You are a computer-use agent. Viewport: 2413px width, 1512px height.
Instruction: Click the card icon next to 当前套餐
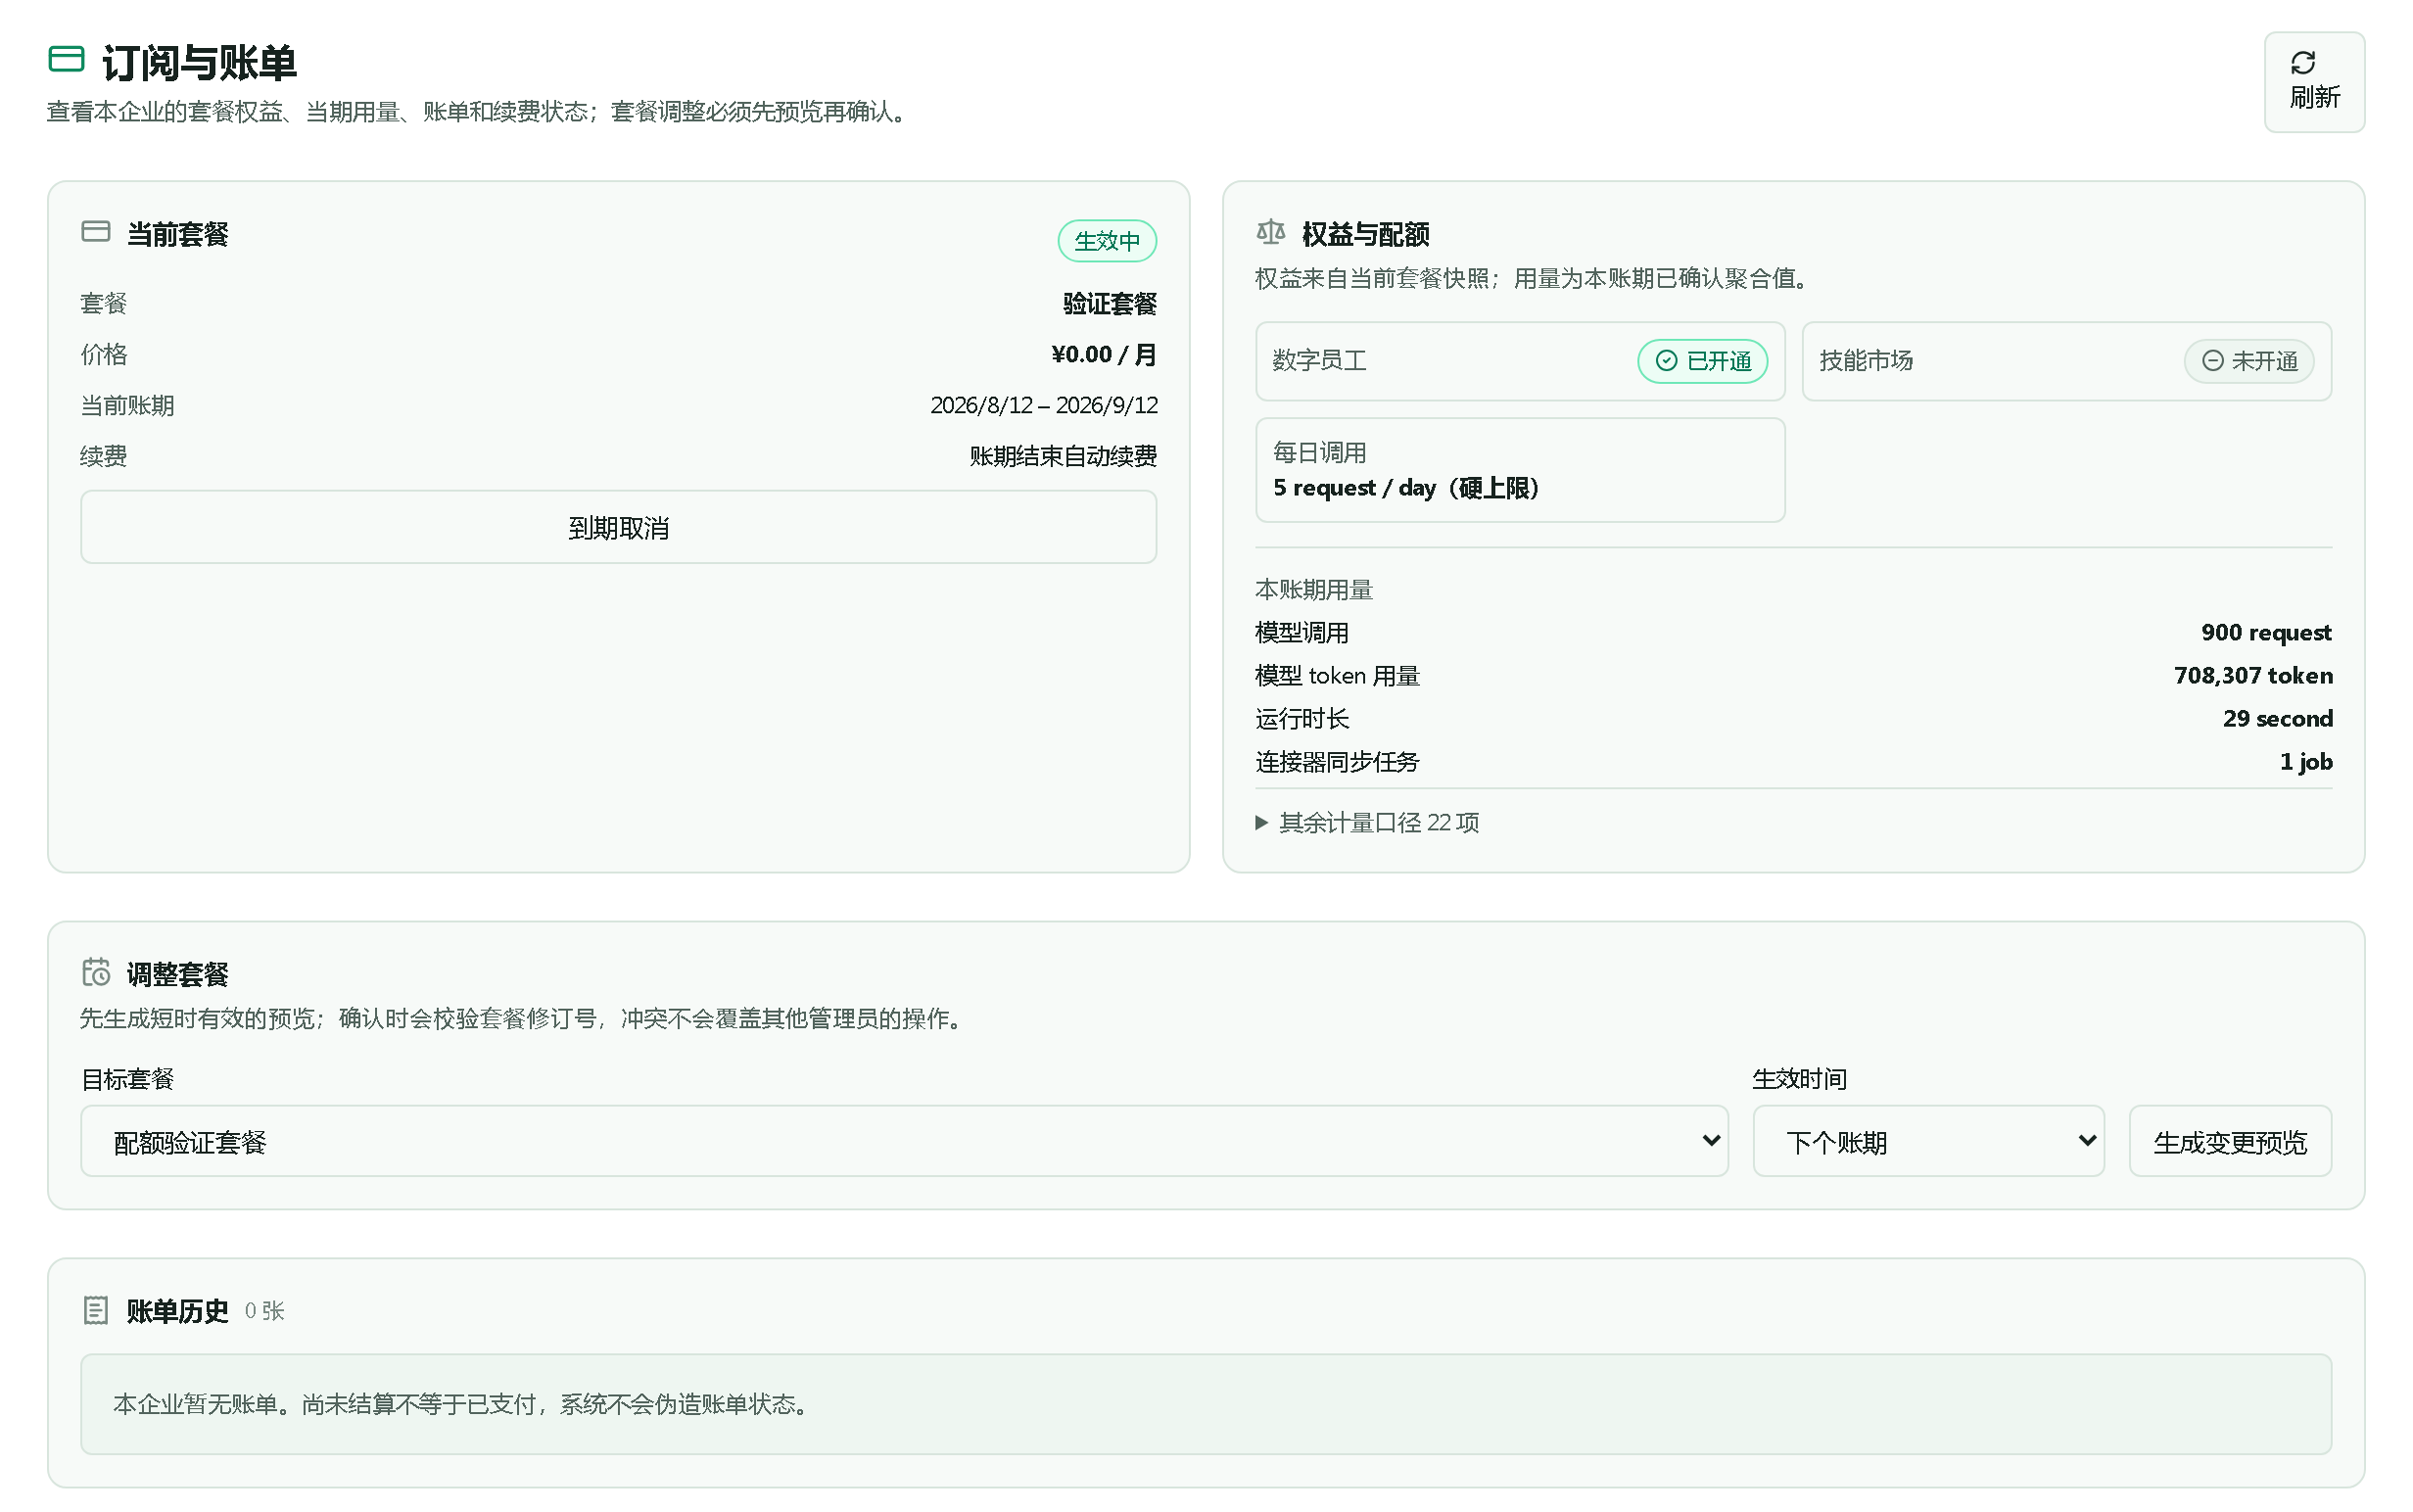click(x=96, y=232)
